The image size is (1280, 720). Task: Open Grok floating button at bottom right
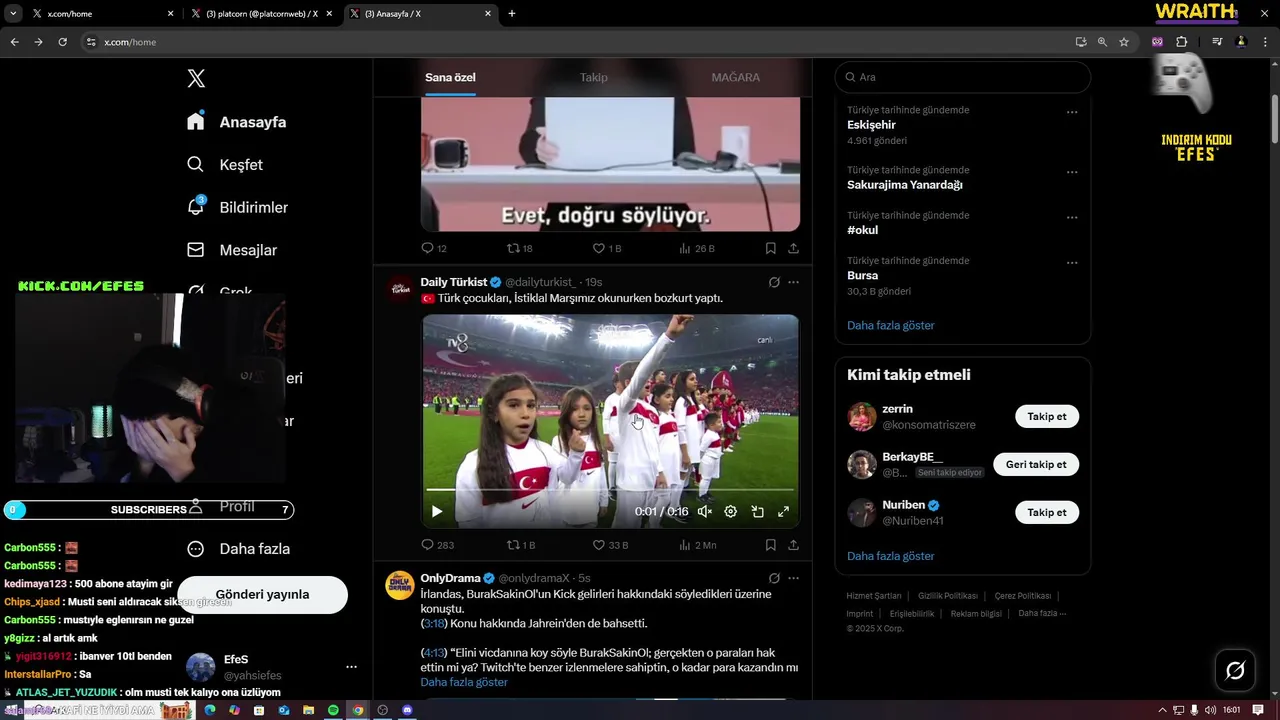coord(1235,671)
